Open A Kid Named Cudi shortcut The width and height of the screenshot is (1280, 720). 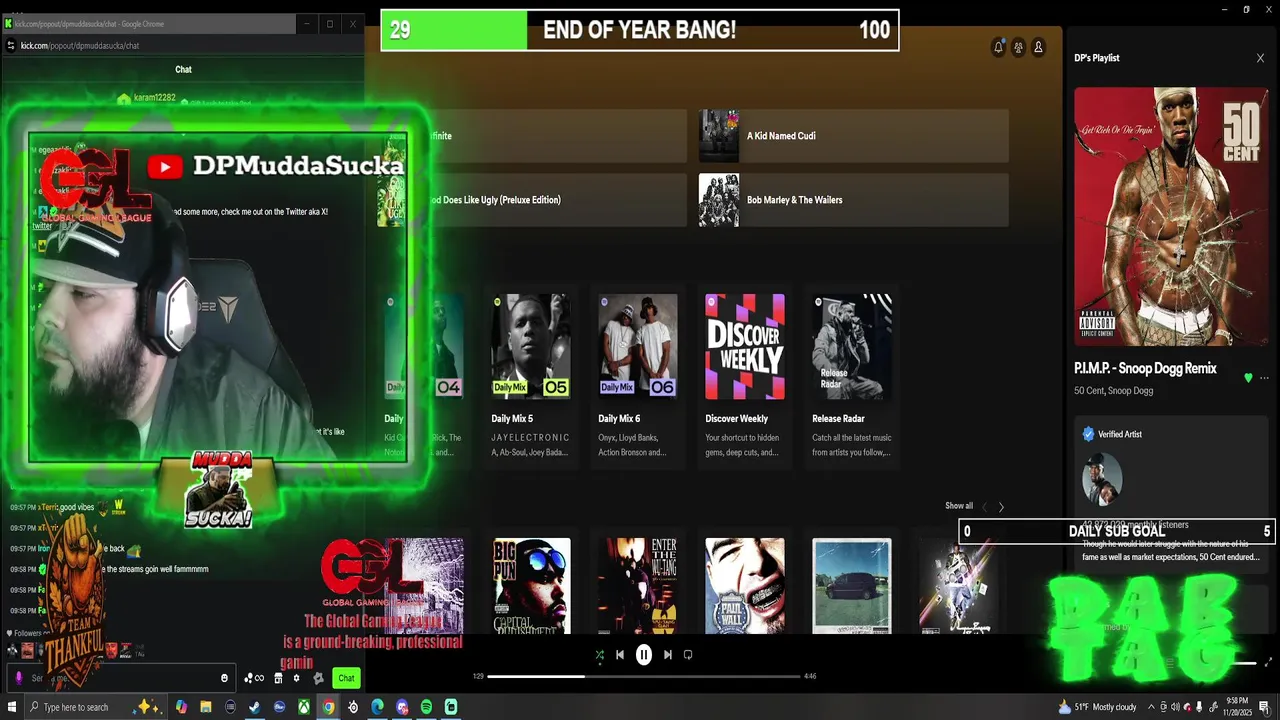click(x=853, y=136)
